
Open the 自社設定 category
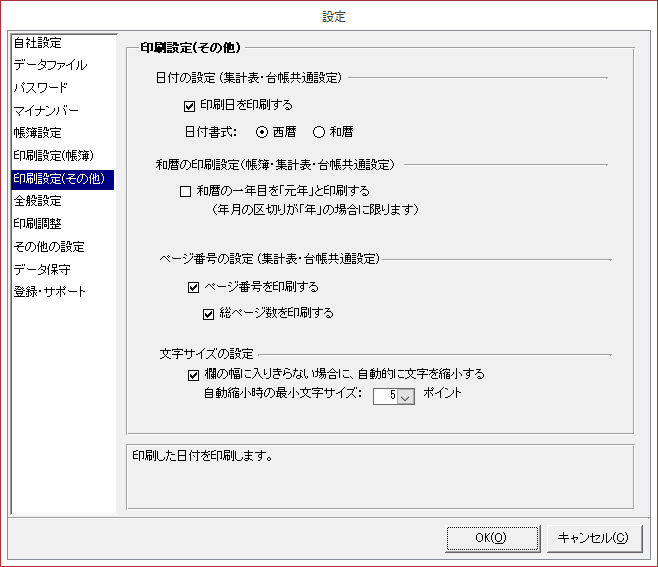(x=38, y=42)
